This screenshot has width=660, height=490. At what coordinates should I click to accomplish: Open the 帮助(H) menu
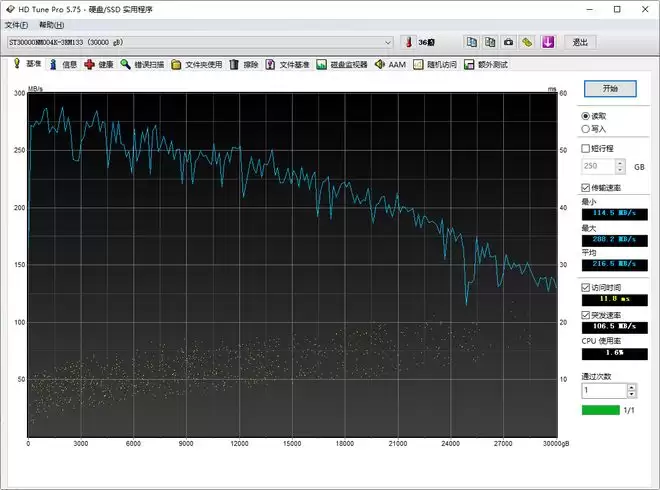[52, 24]
